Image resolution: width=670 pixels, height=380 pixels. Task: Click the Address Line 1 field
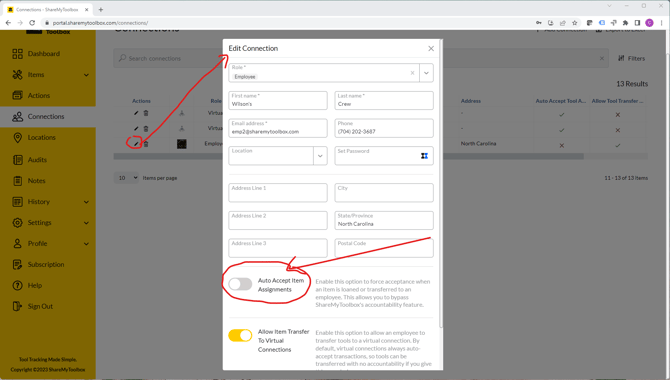[x=278, y=193]
